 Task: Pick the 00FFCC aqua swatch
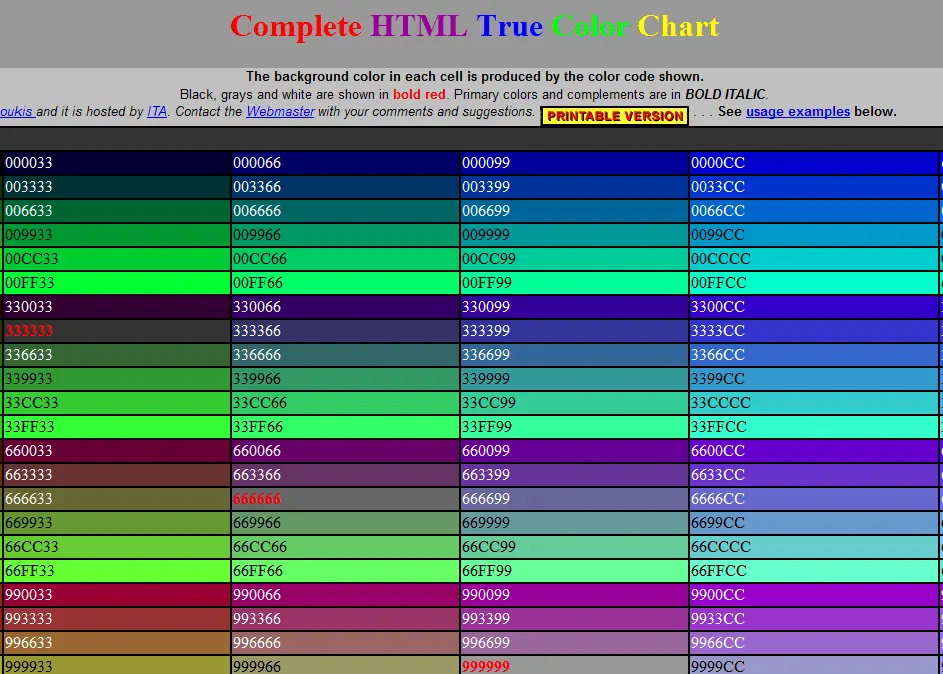pyautogui.click(x=813, y=283)
